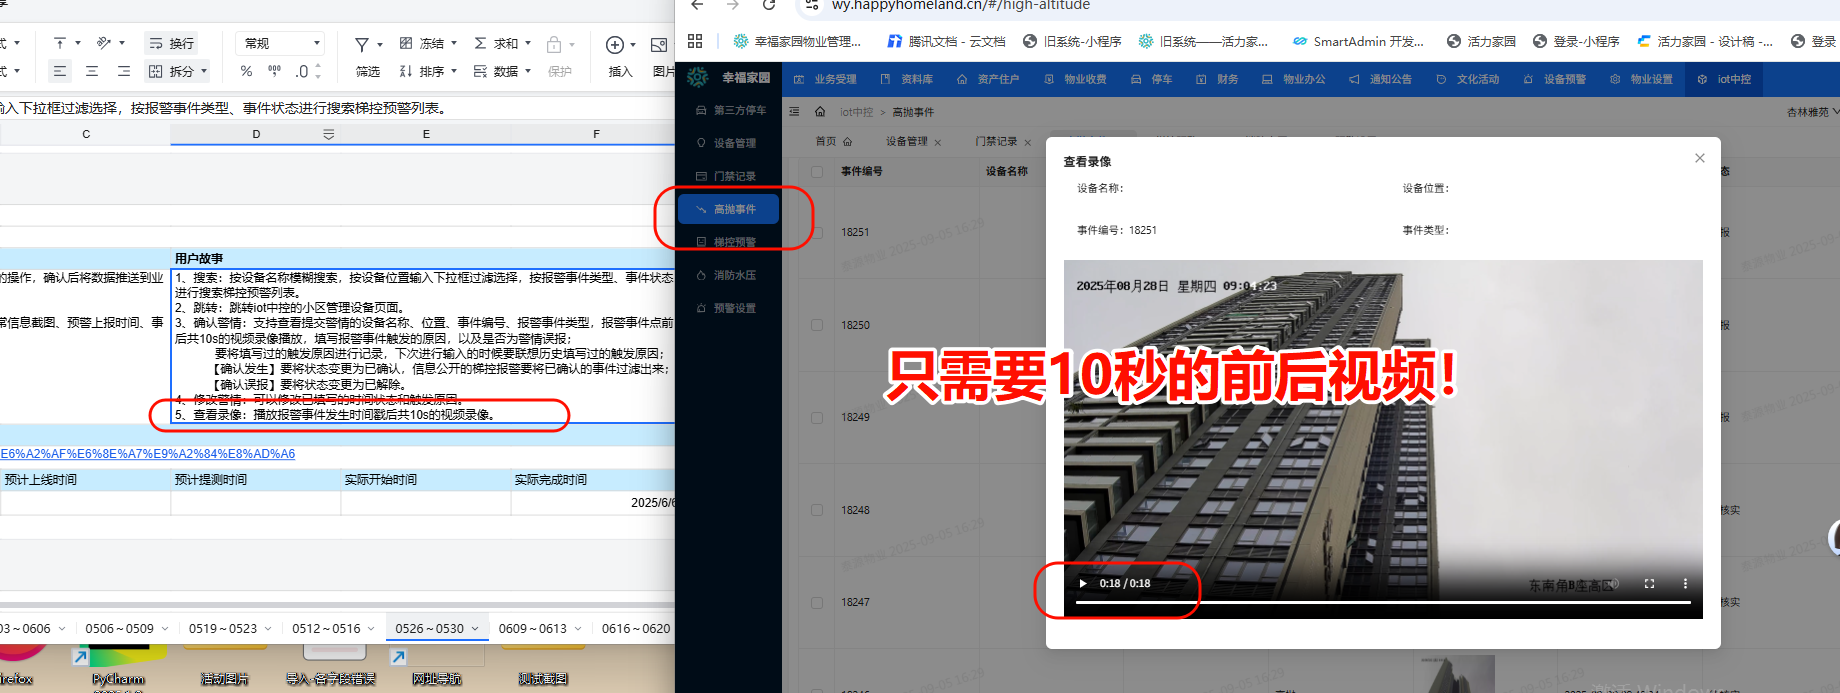1840x693 pixels.
Task: Toggle the select-all checkbox in table header
Action: pos(817,172)
